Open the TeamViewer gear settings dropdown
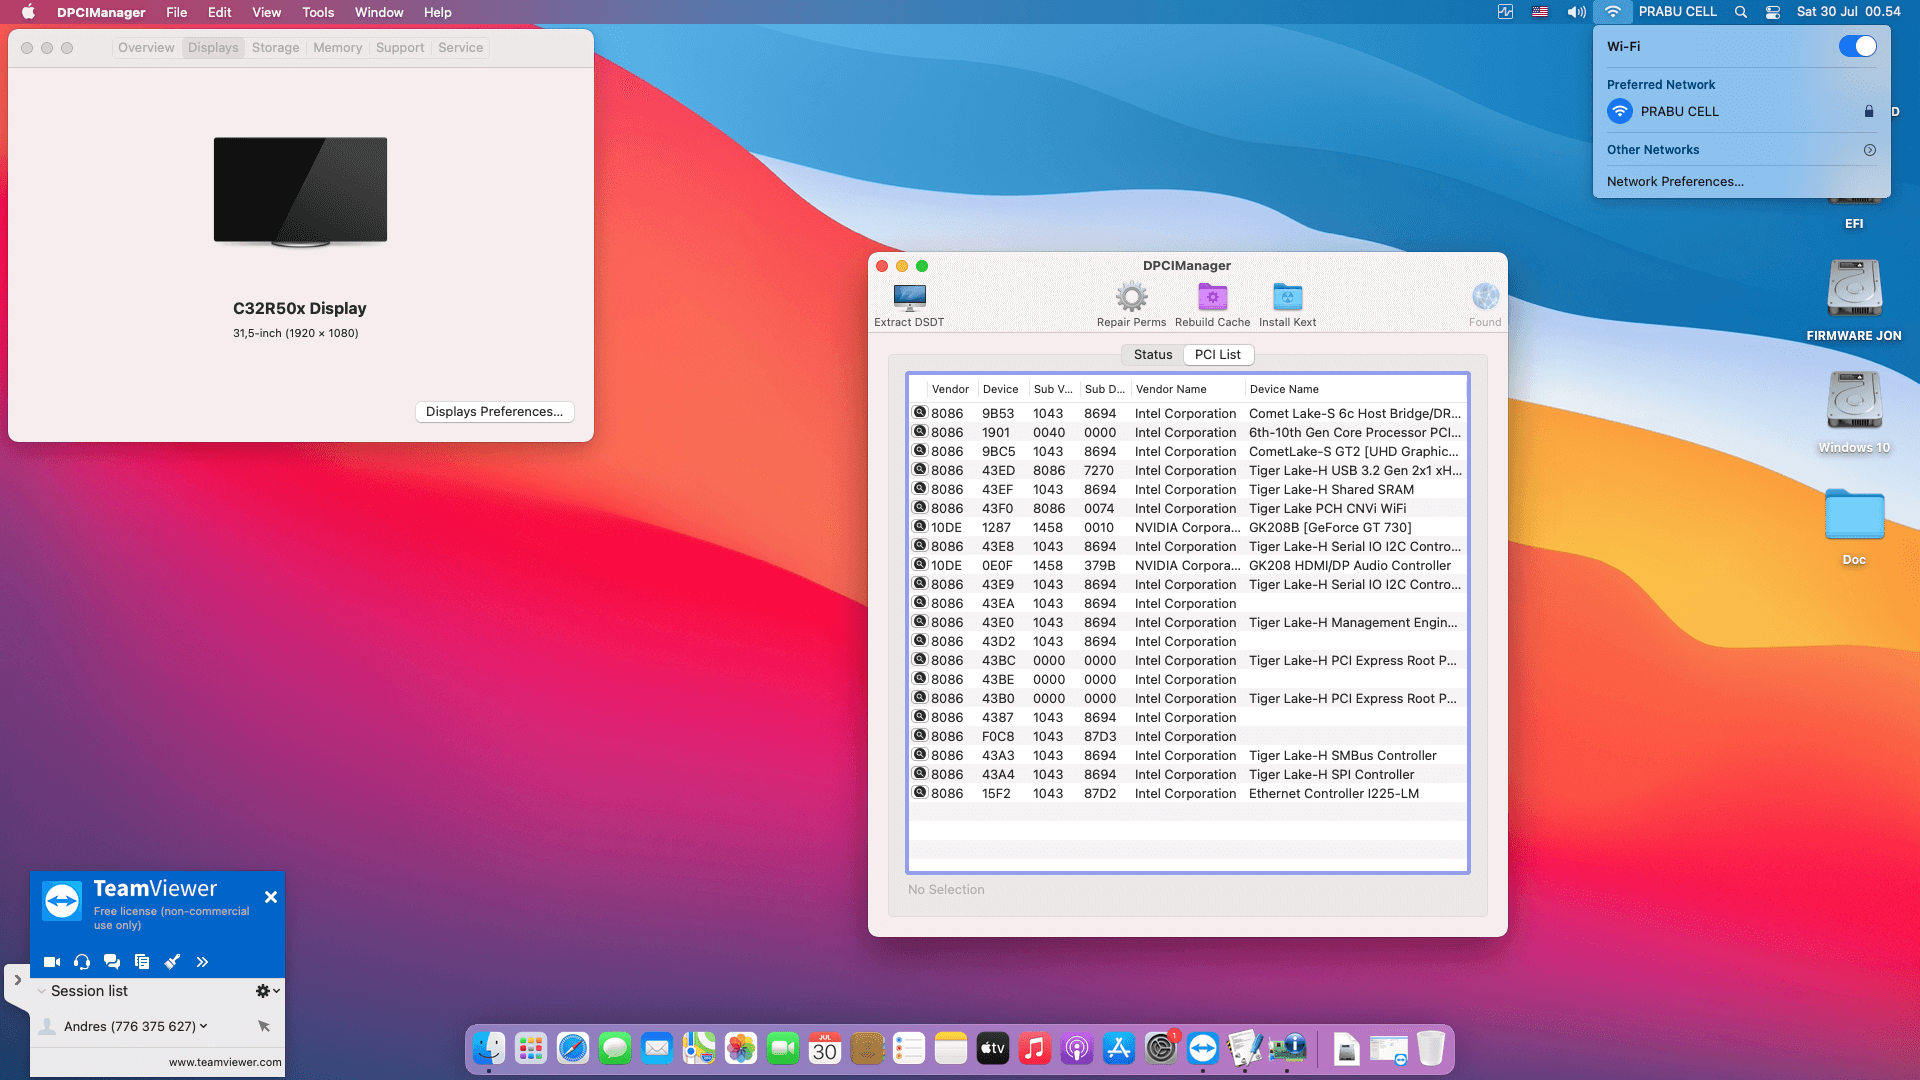1920x1080 pixels. pyautogui.click(x=267, y=991)
